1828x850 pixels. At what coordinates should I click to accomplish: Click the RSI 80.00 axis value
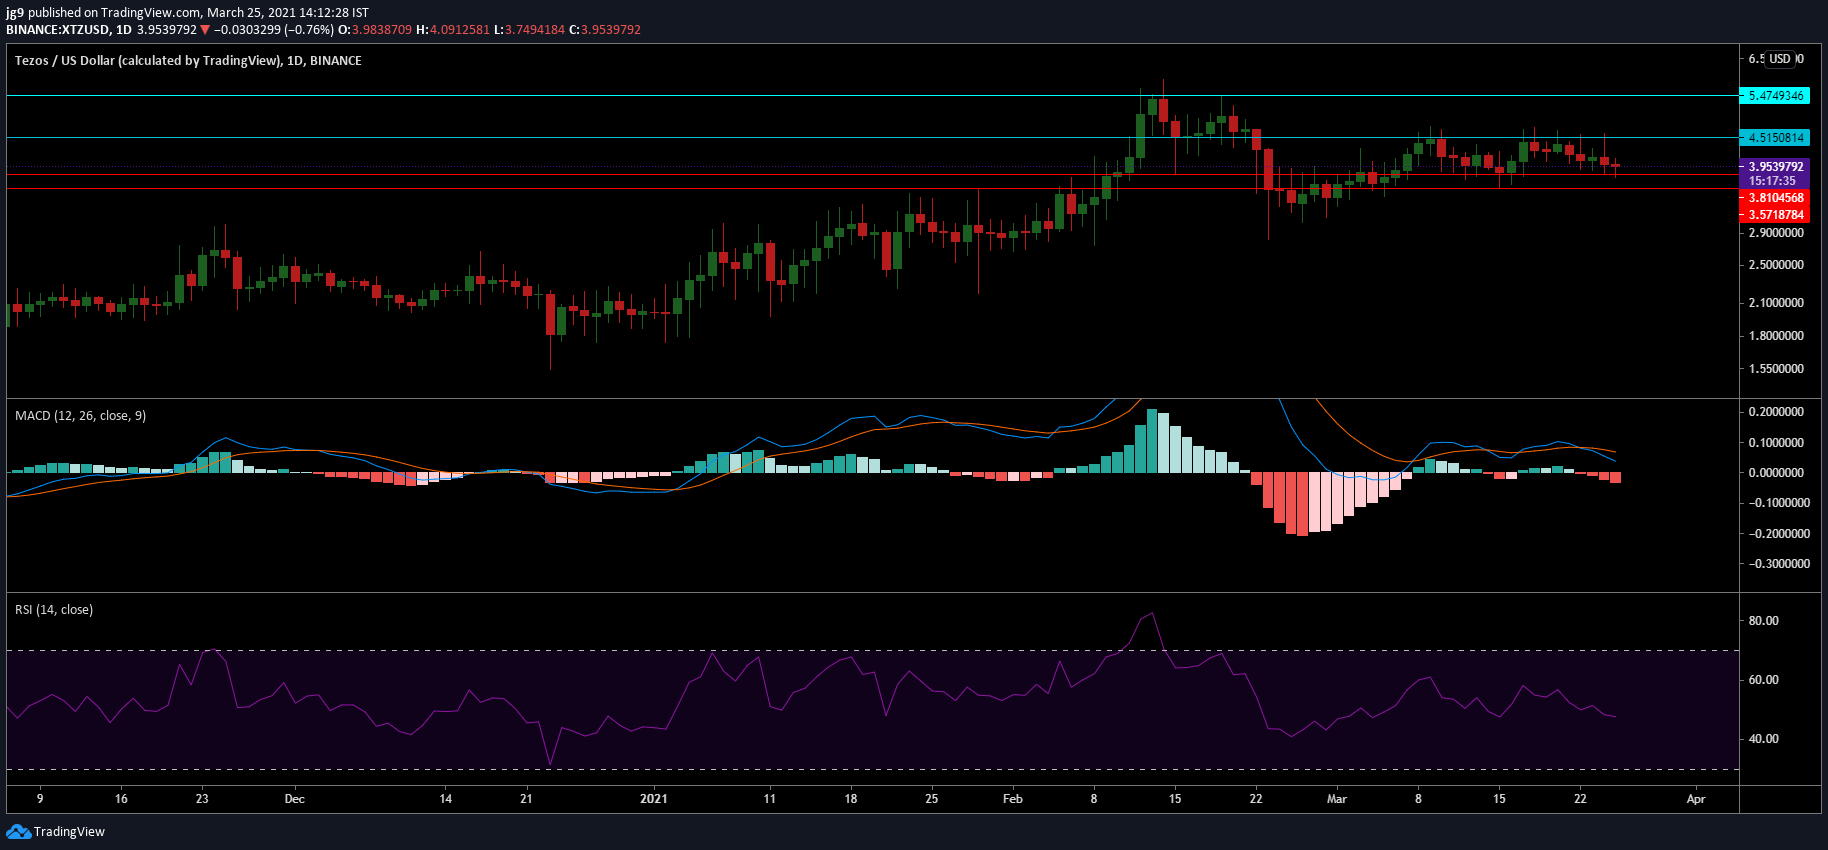click(x=1763, y=621)
